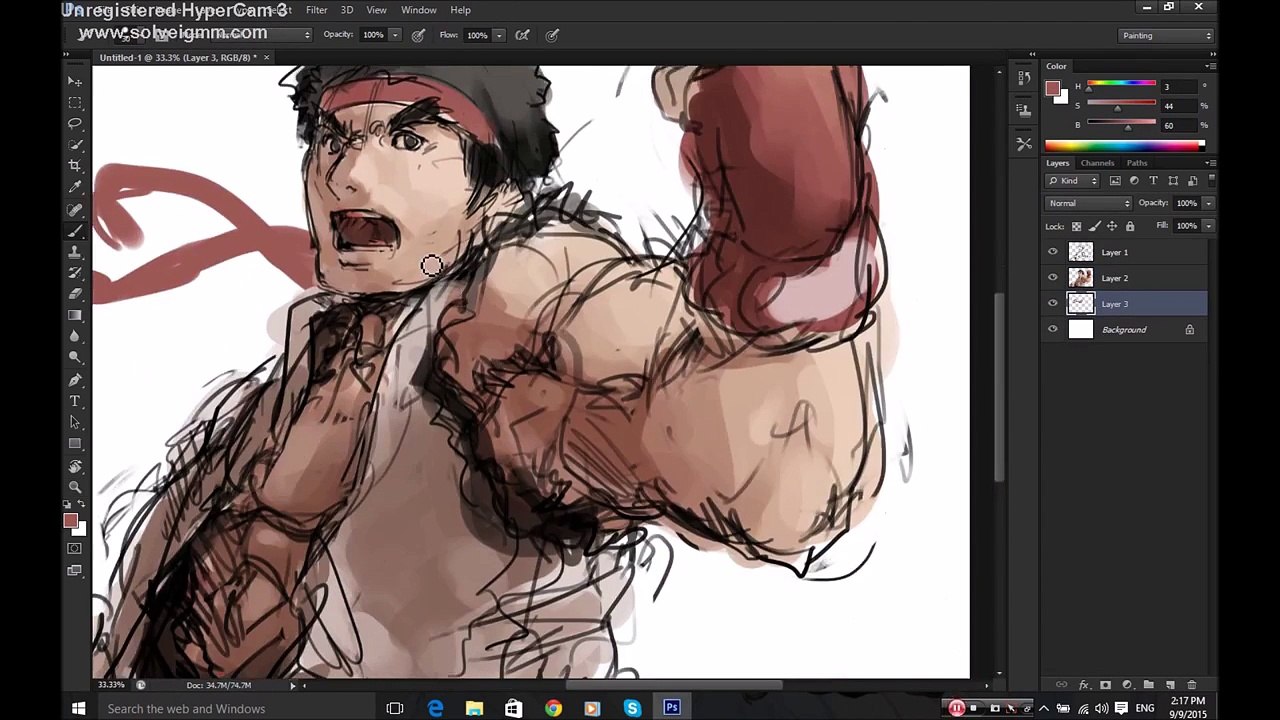Screen dimensions: 1280x720
Task: Toggle layer filtering switch on or off
Action: point(1211,181)
